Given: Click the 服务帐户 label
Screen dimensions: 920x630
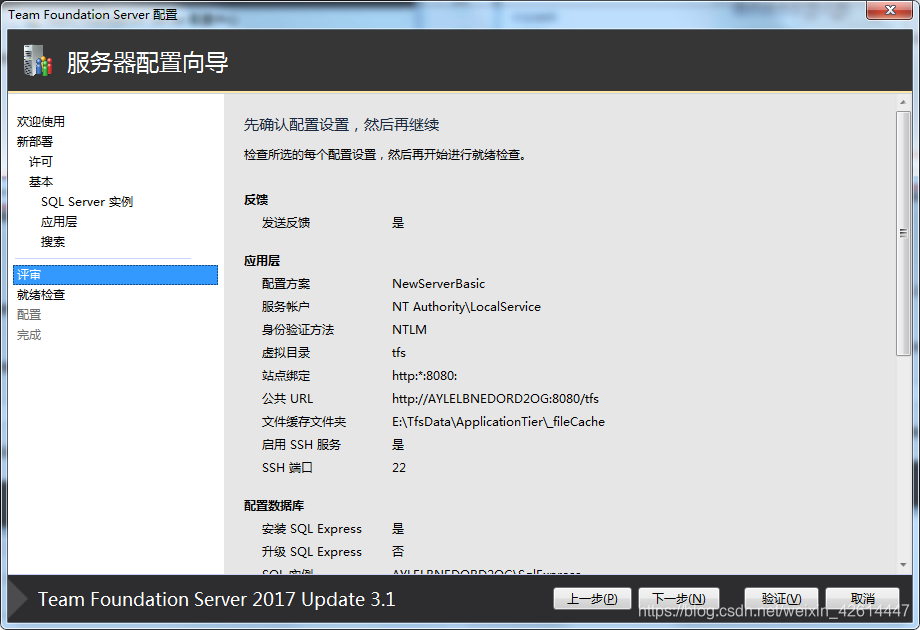Looking at the screenshot, I should [x=286, y=307].
